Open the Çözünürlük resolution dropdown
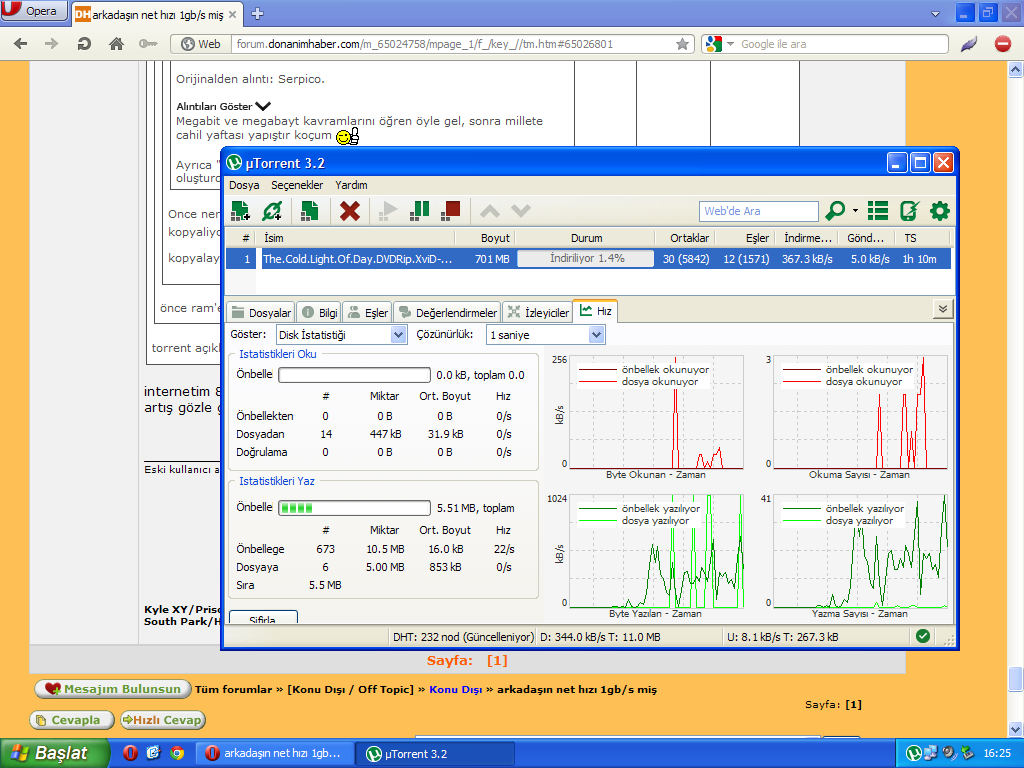The height and width of the screenshot is (768, 1024). tap(596, 334)
